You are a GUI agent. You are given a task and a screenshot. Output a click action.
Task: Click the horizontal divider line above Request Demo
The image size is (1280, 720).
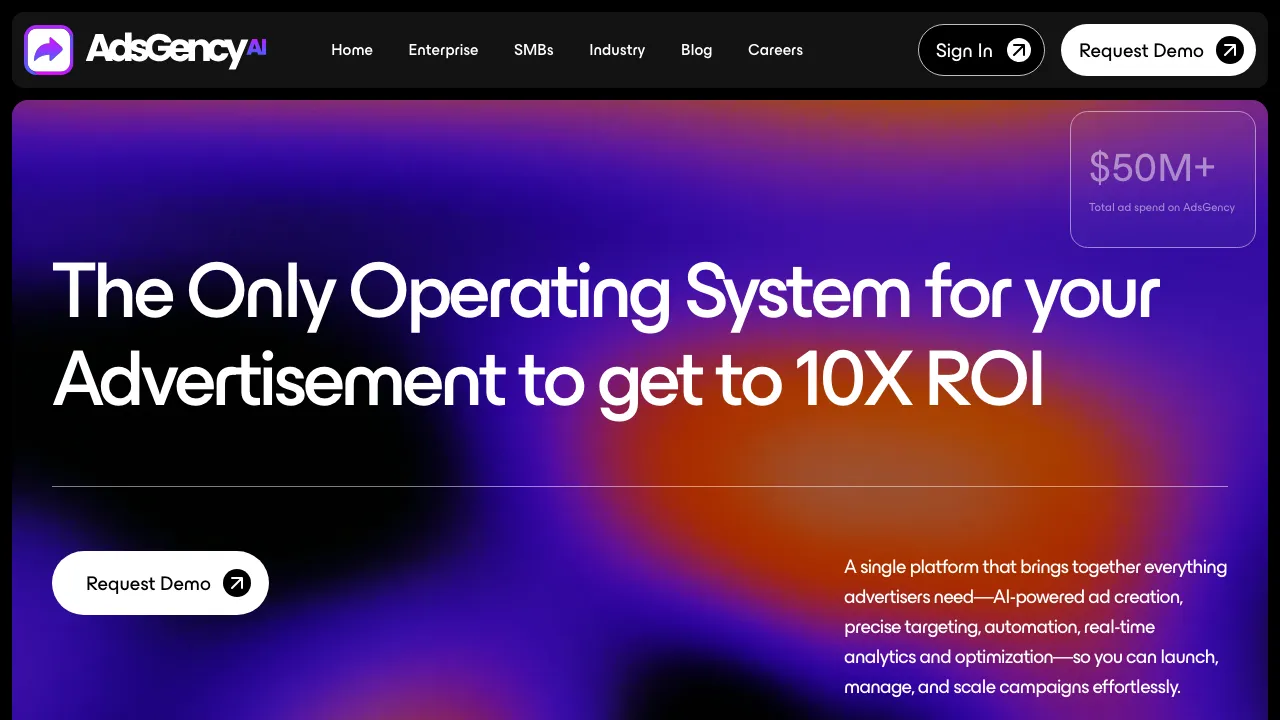[x=640, y=486]
